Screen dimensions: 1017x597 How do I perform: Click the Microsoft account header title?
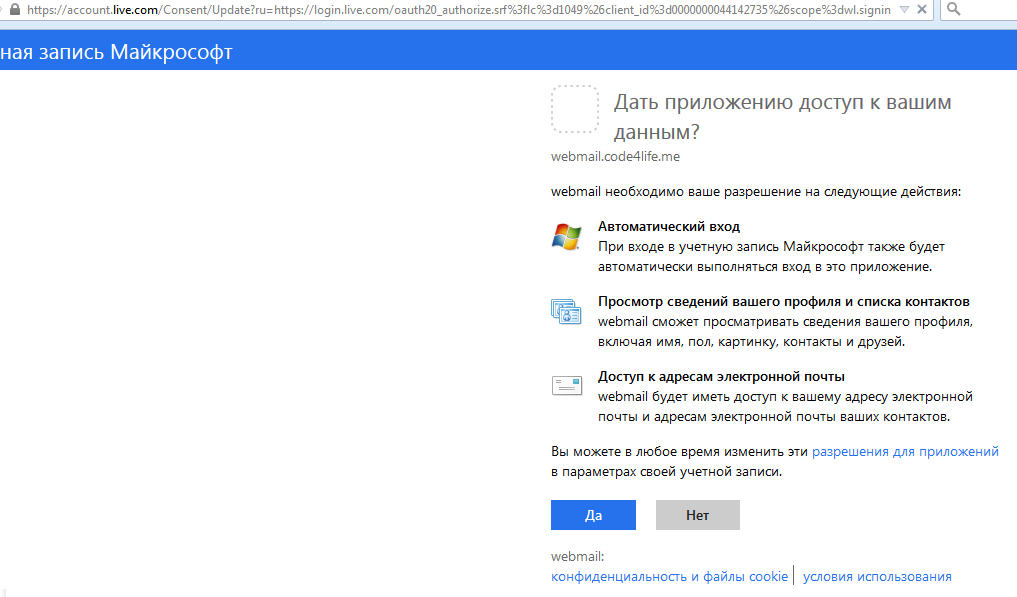tap(117, 52)
